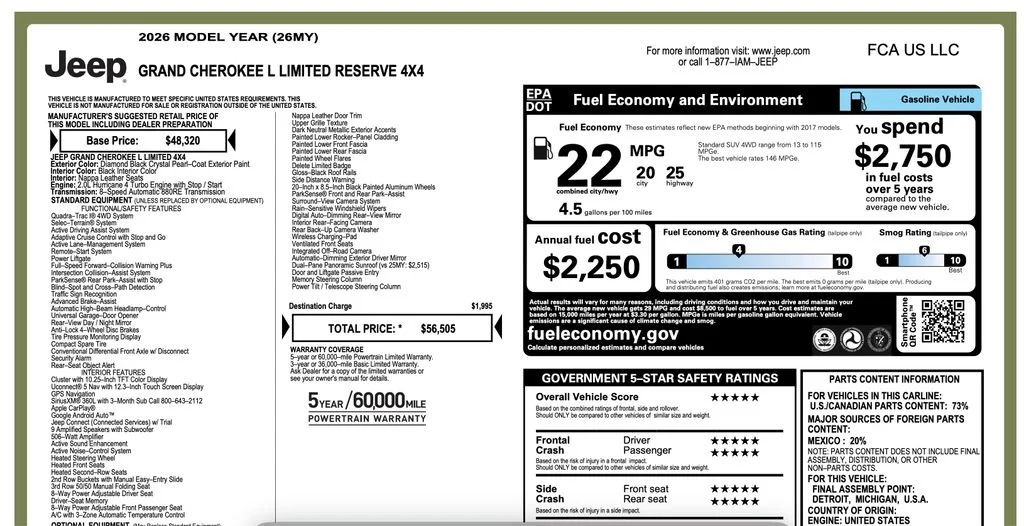Click 'Engine: 2.0L Hurricane 4 Turbo' line

136,185
